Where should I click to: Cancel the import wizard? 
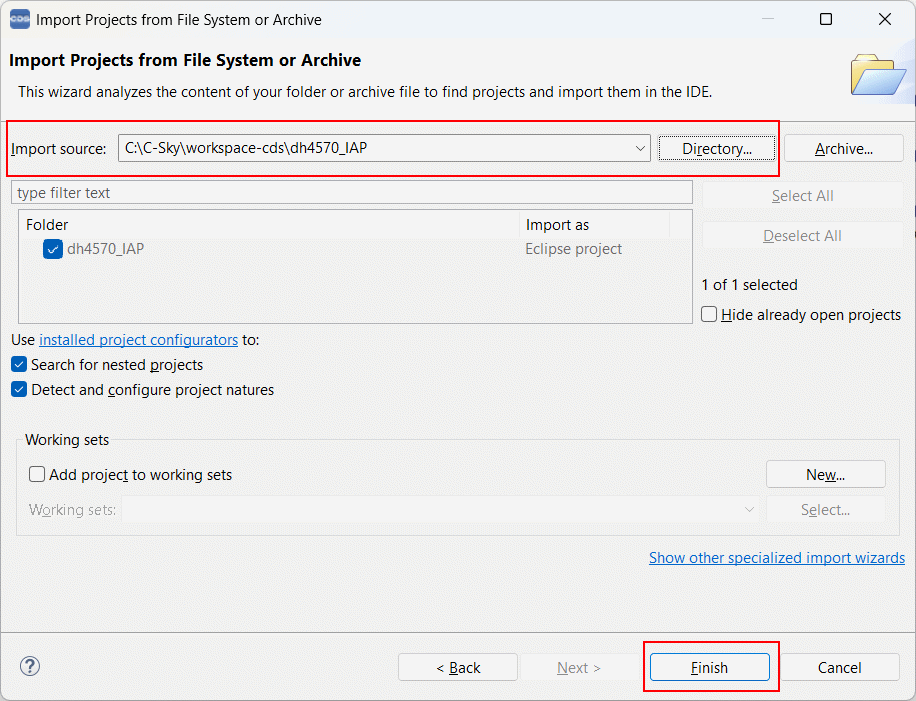click(x=839, y=667)
